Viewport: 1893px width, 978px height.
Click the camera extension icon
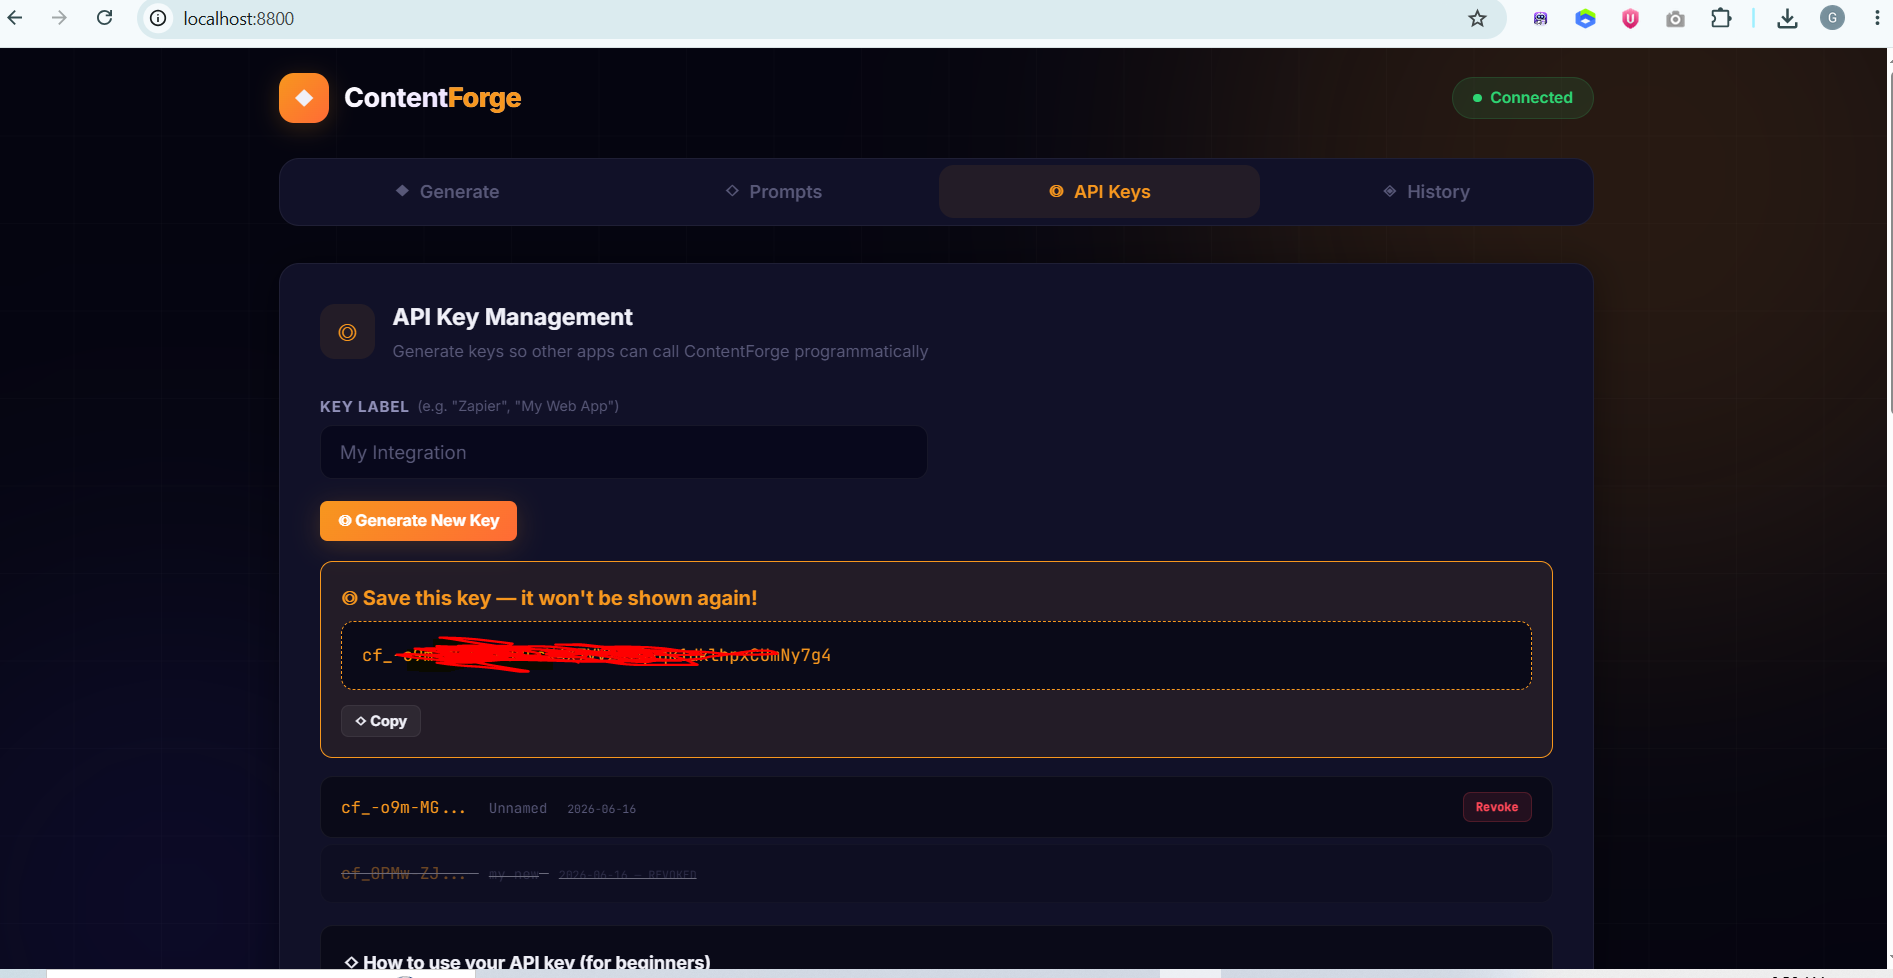[x=1675, y=18]
